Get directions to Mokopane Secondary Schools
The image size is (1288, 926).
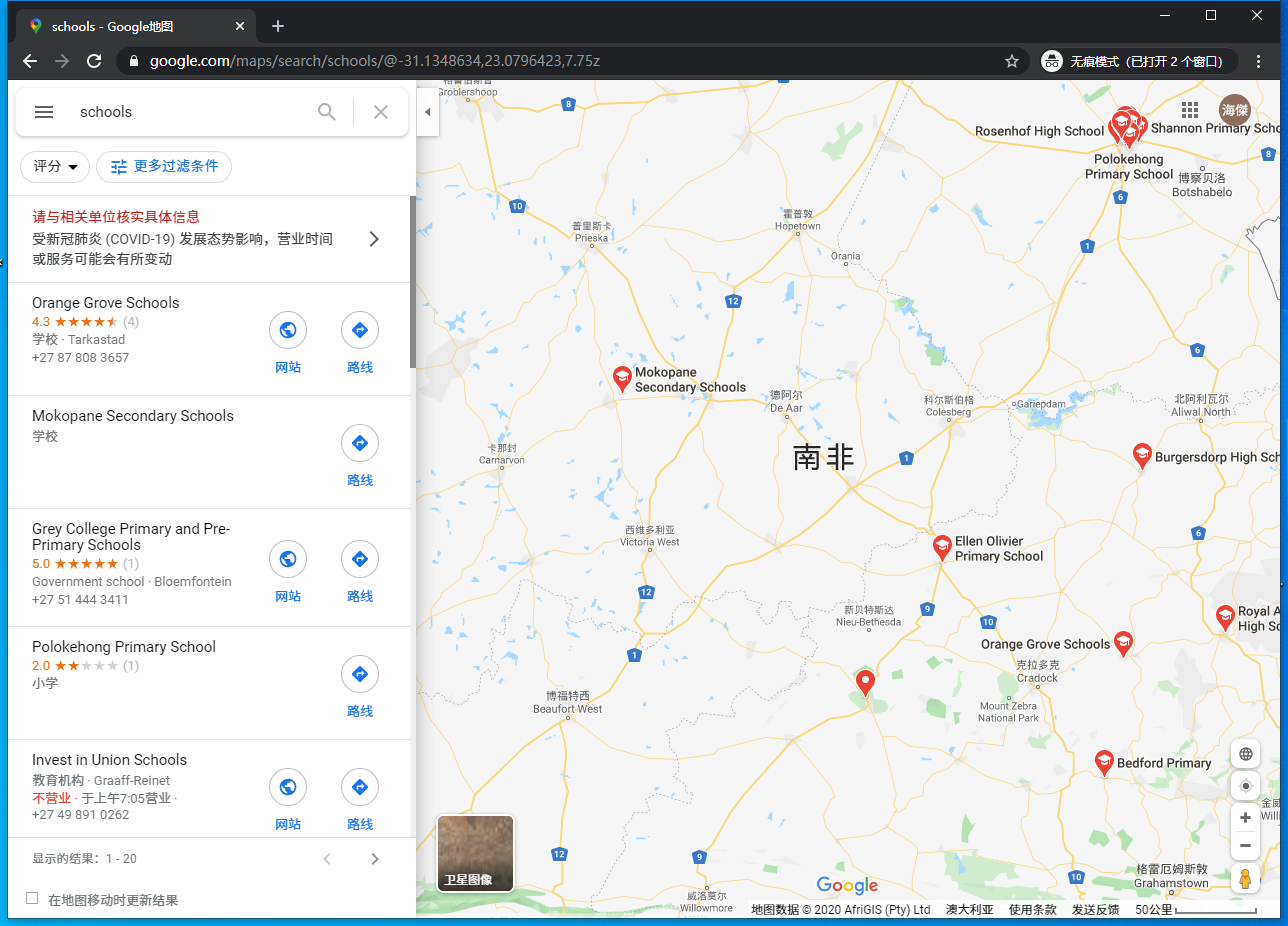360,443
